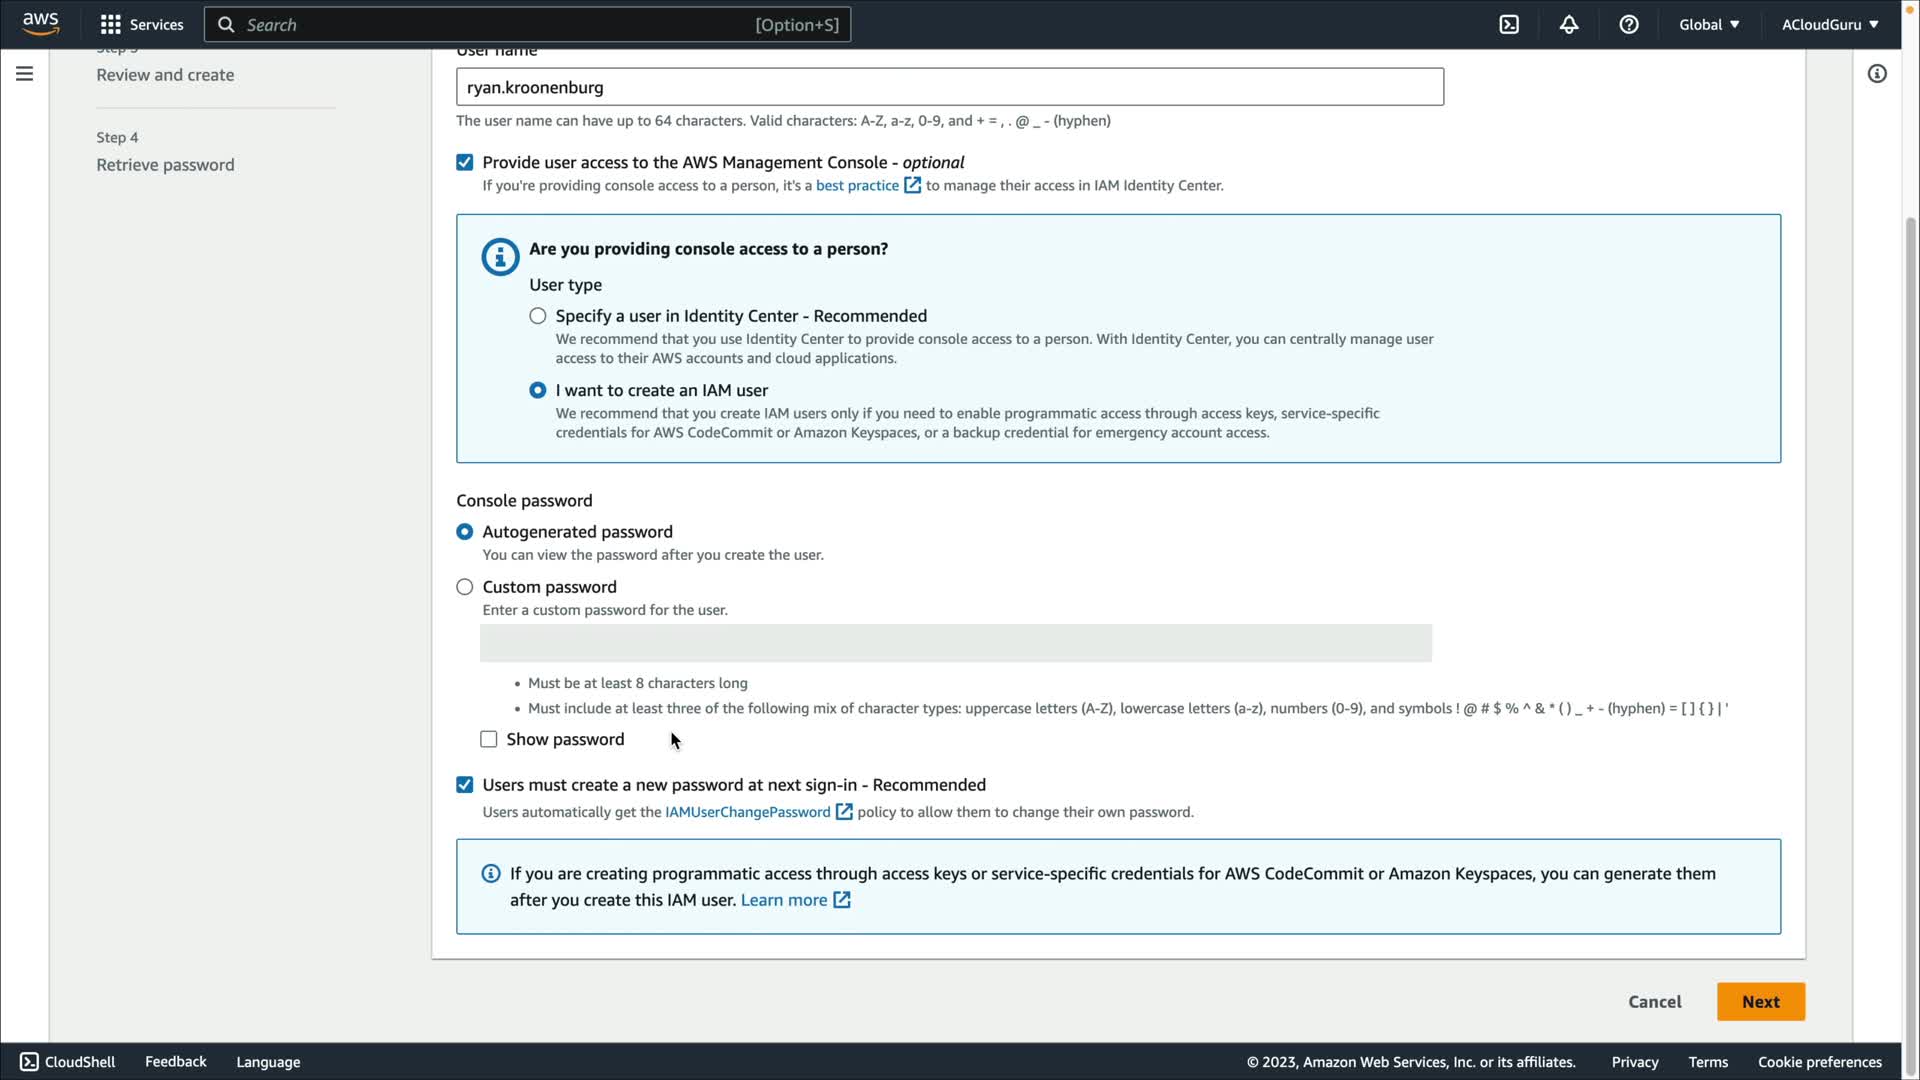Expand the Global region dropdown
1920x1080 pixels.
(x=1708, y=24)
